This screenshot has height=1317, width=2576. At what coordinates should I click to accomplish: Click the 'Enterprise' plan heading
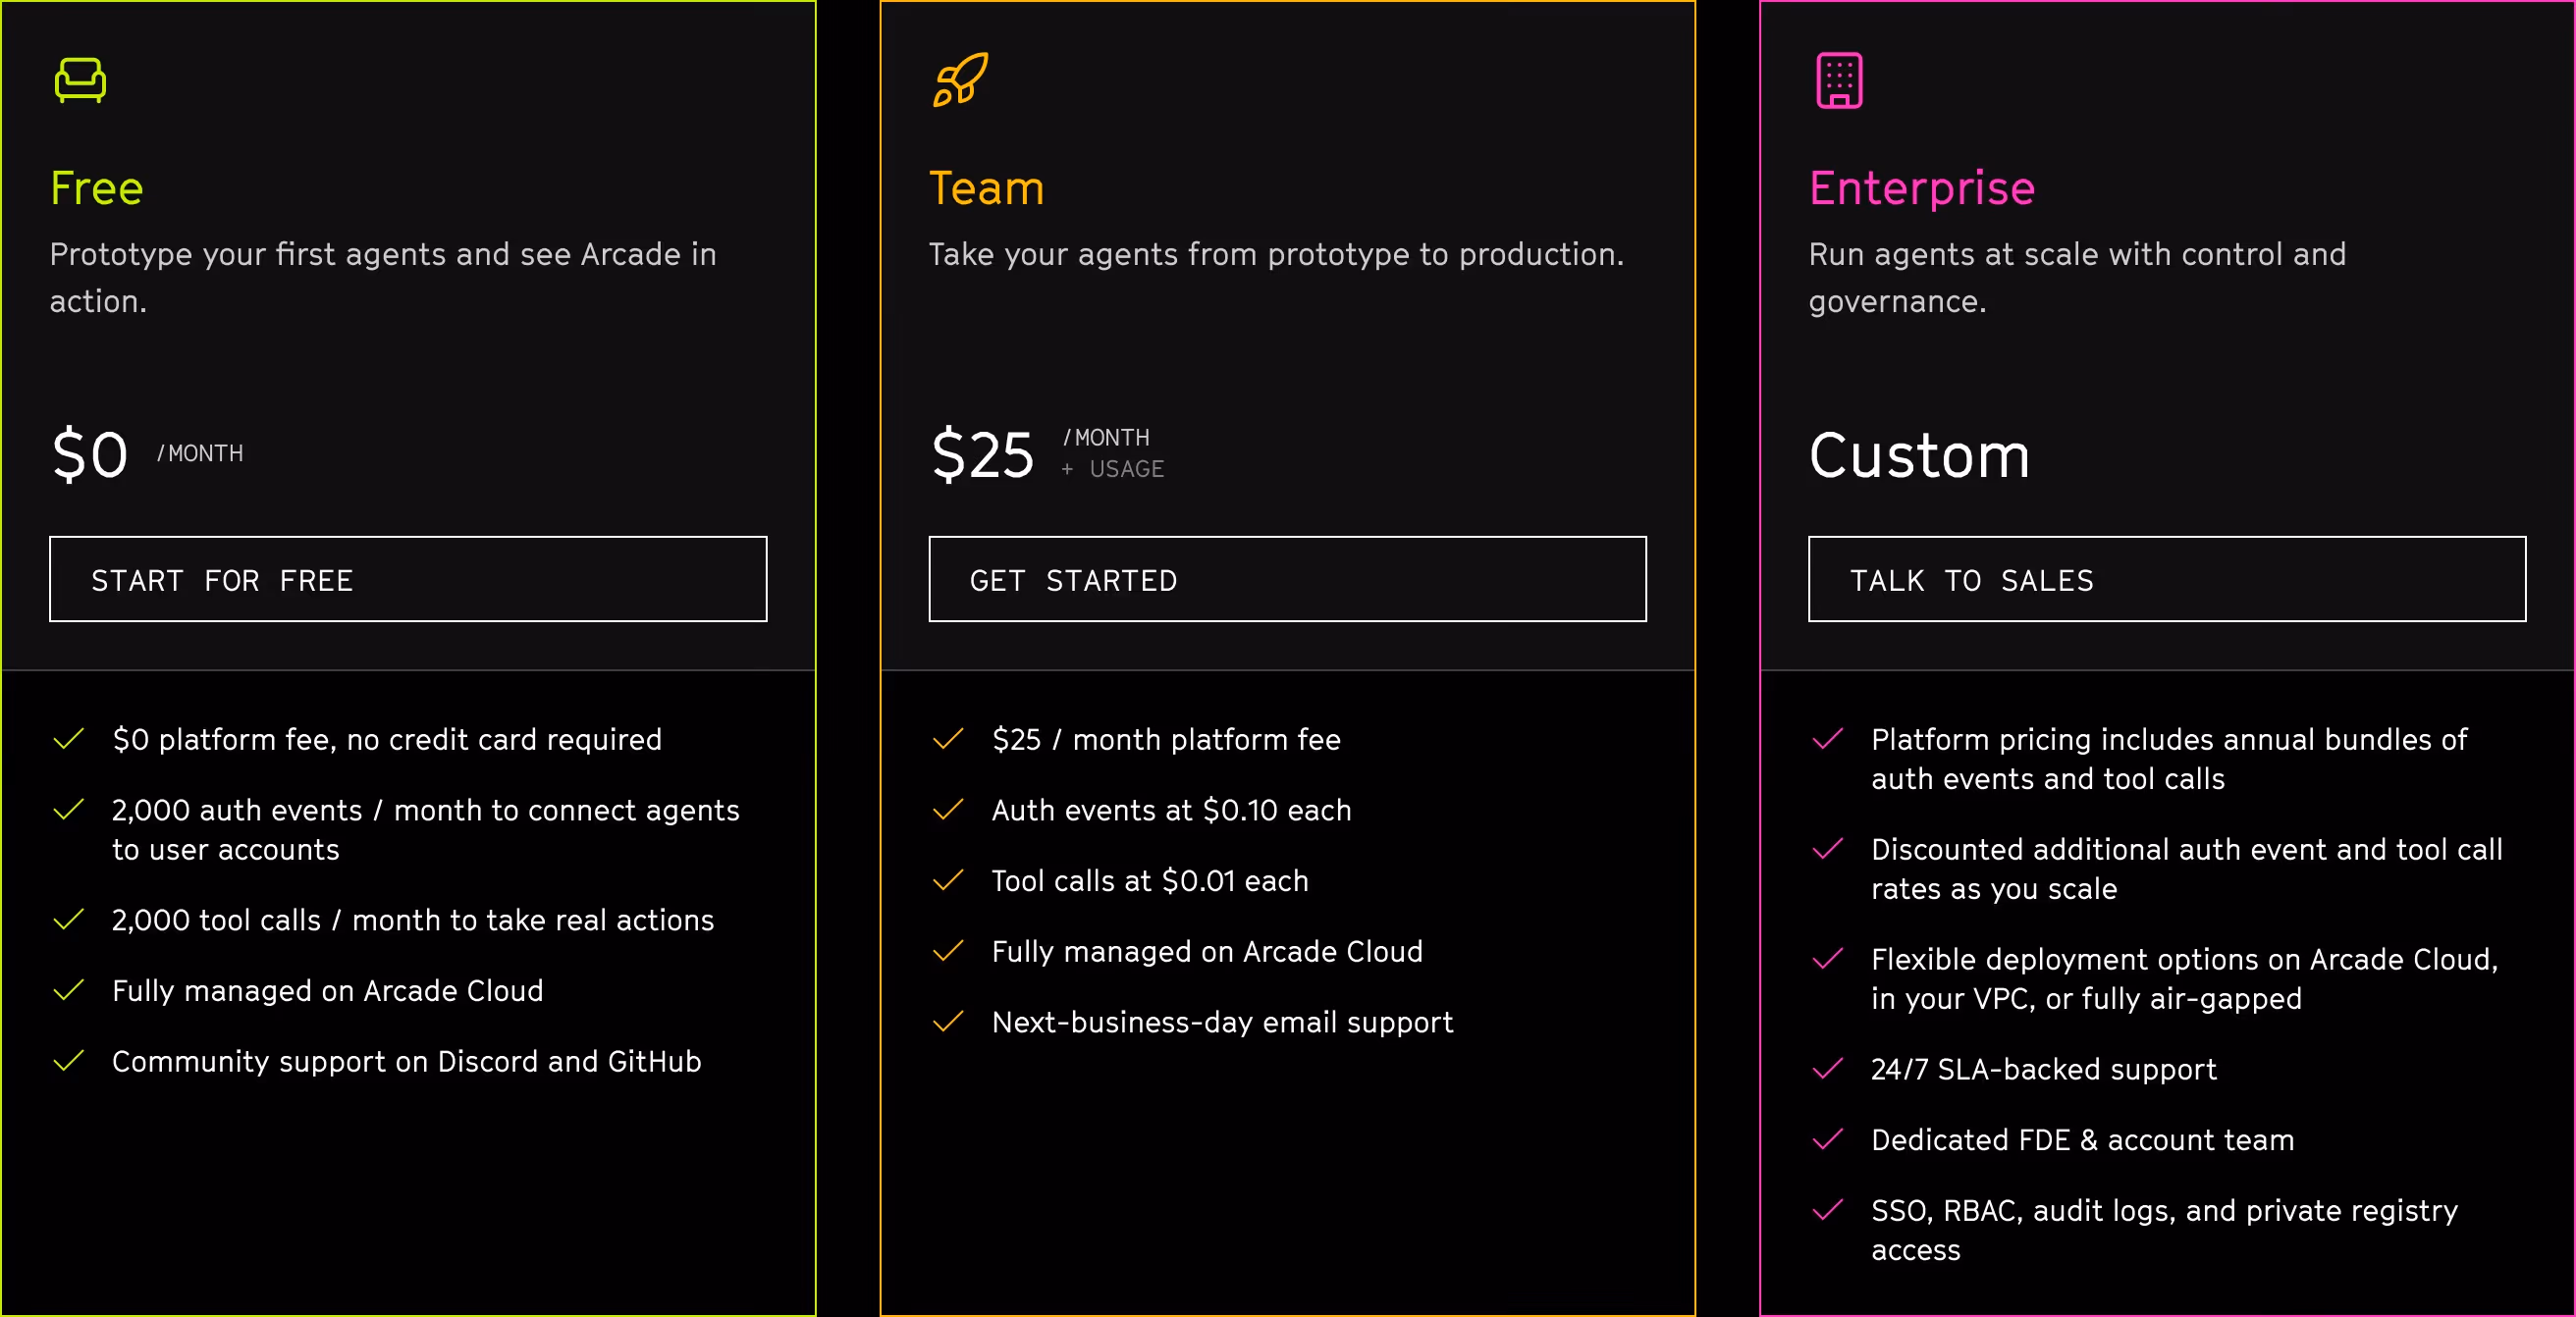1922,188
